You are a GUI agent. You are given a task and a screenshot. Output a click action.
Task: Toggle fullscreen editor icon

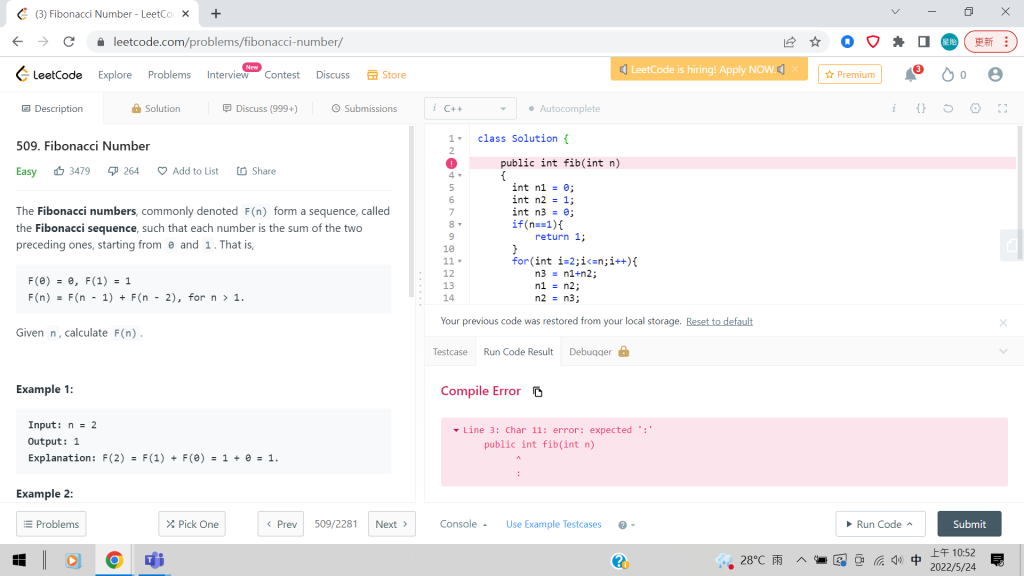pos(1002,108)
